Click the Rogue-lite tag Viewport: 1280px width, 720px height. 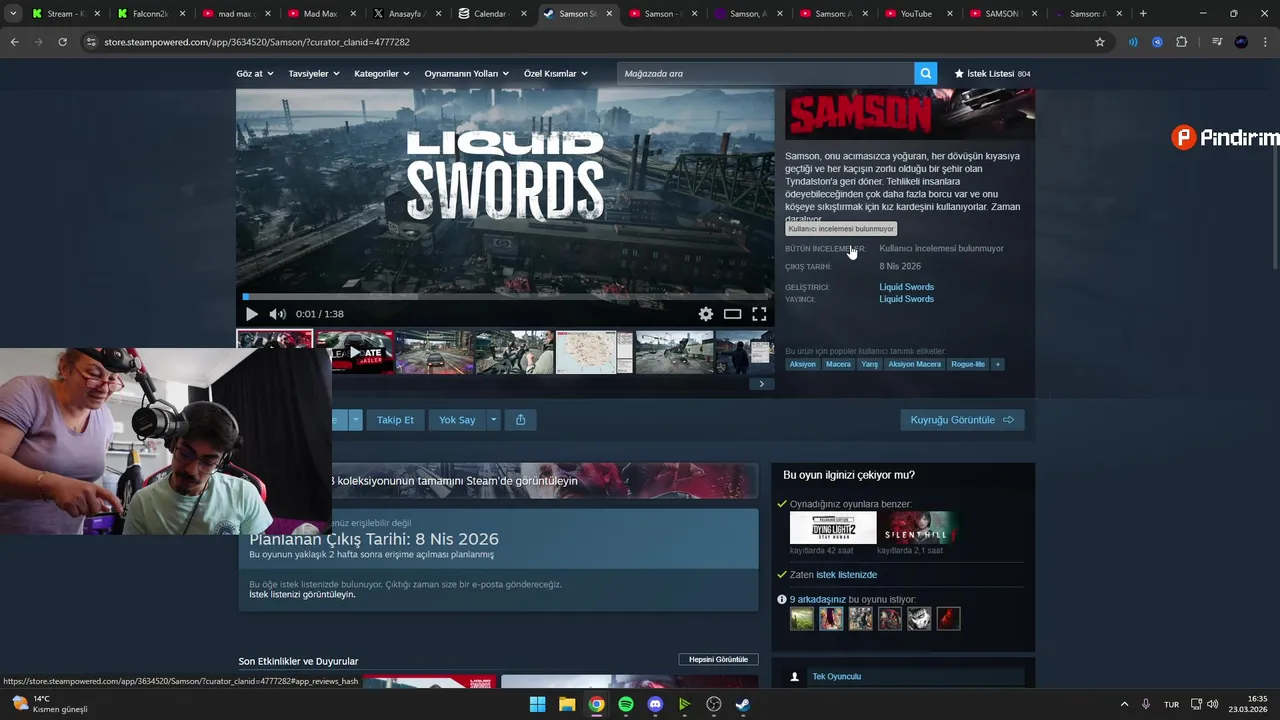(x=968, y=364)
